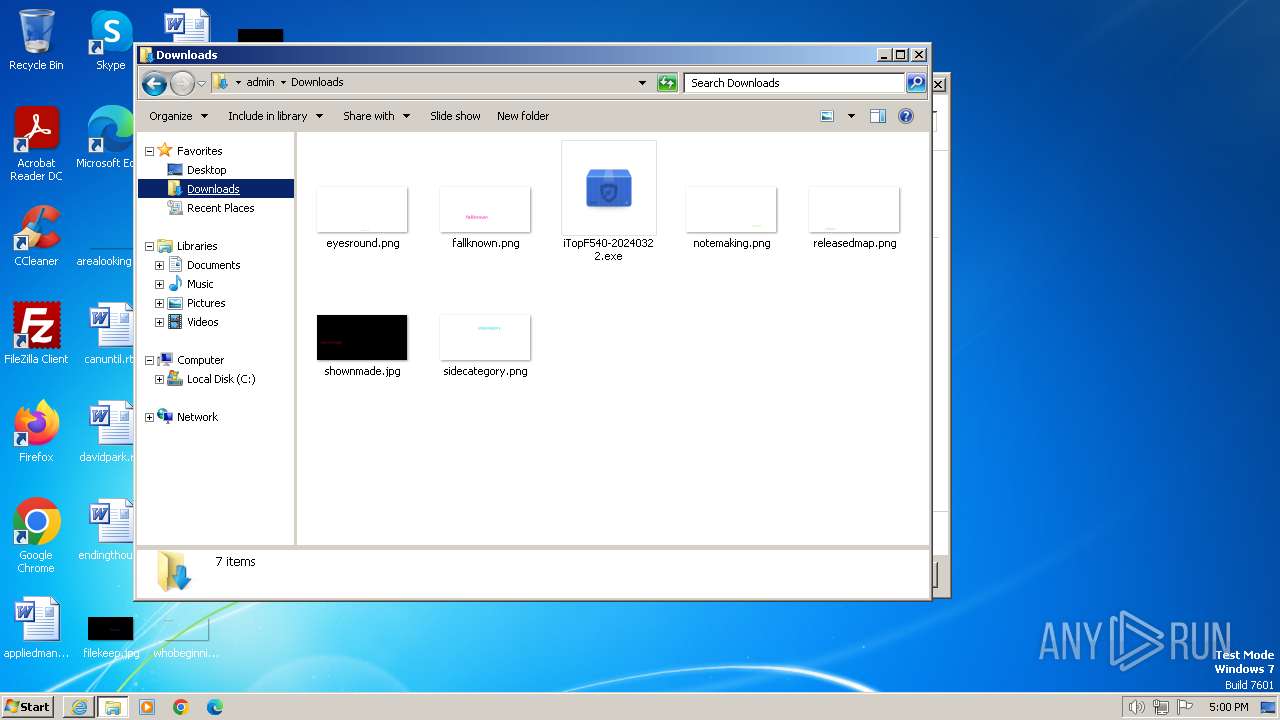The height and width of the screenshot is (720, 1280).
Task: Expand the Music library node
Action: [159, 284]
